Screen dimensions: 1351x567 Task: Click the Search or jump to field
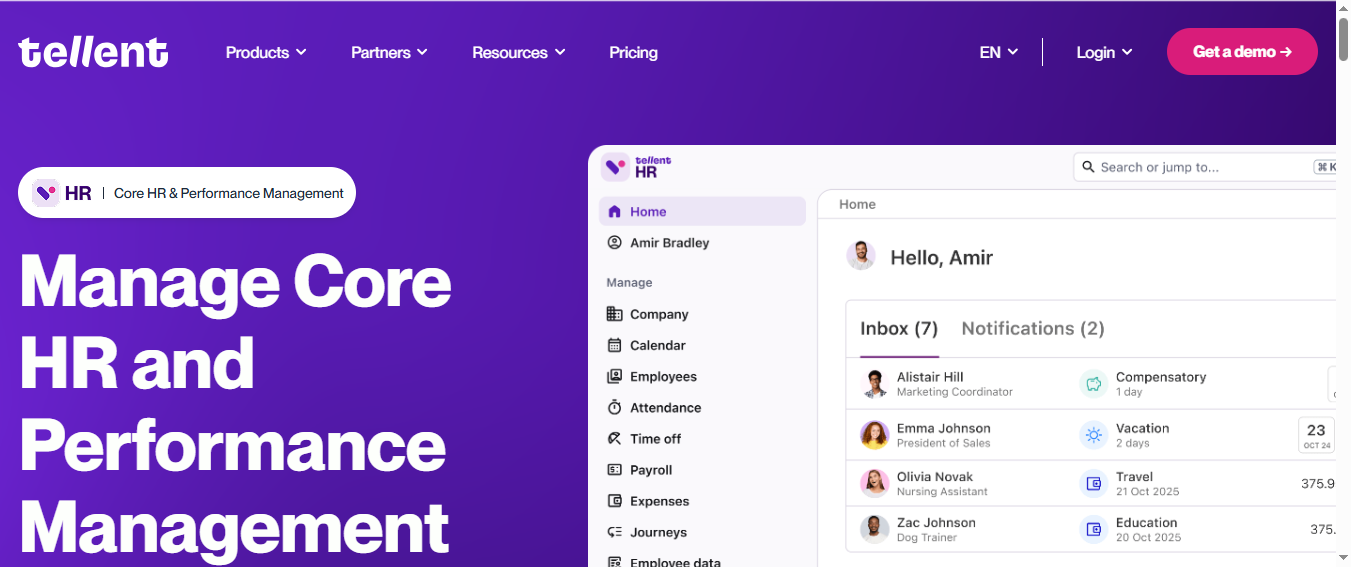(x=1204, y=167)
